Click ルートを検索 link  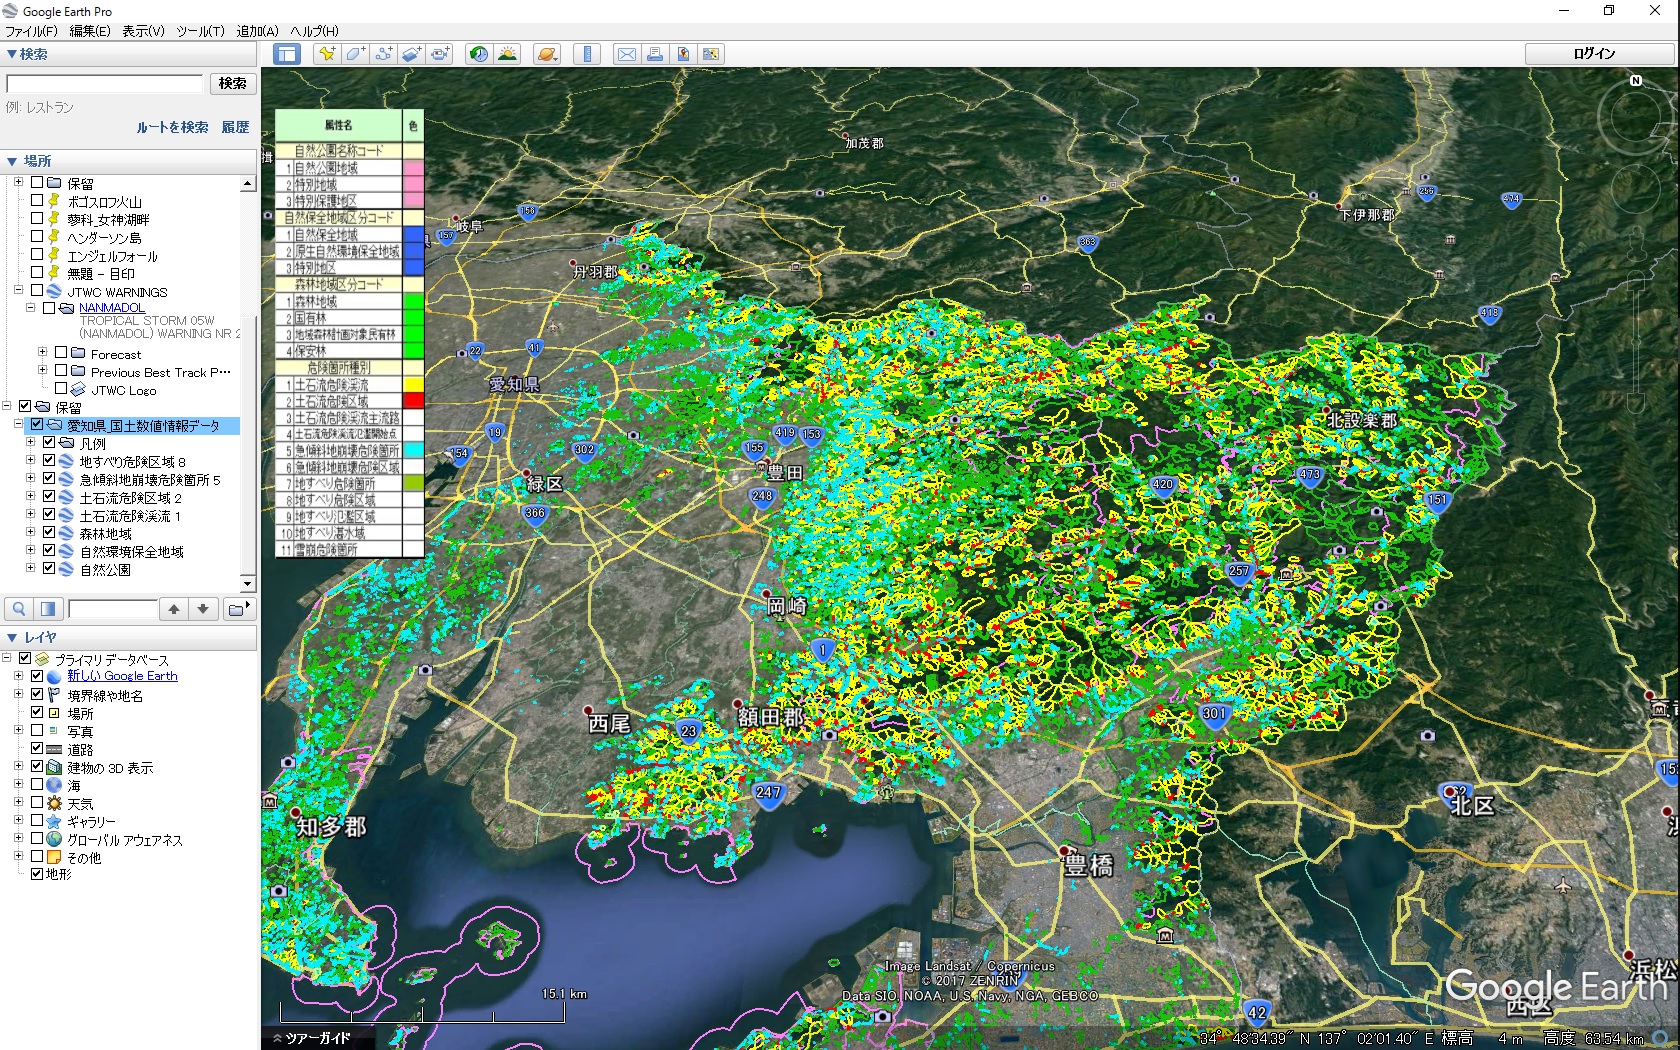pos(172,127)
